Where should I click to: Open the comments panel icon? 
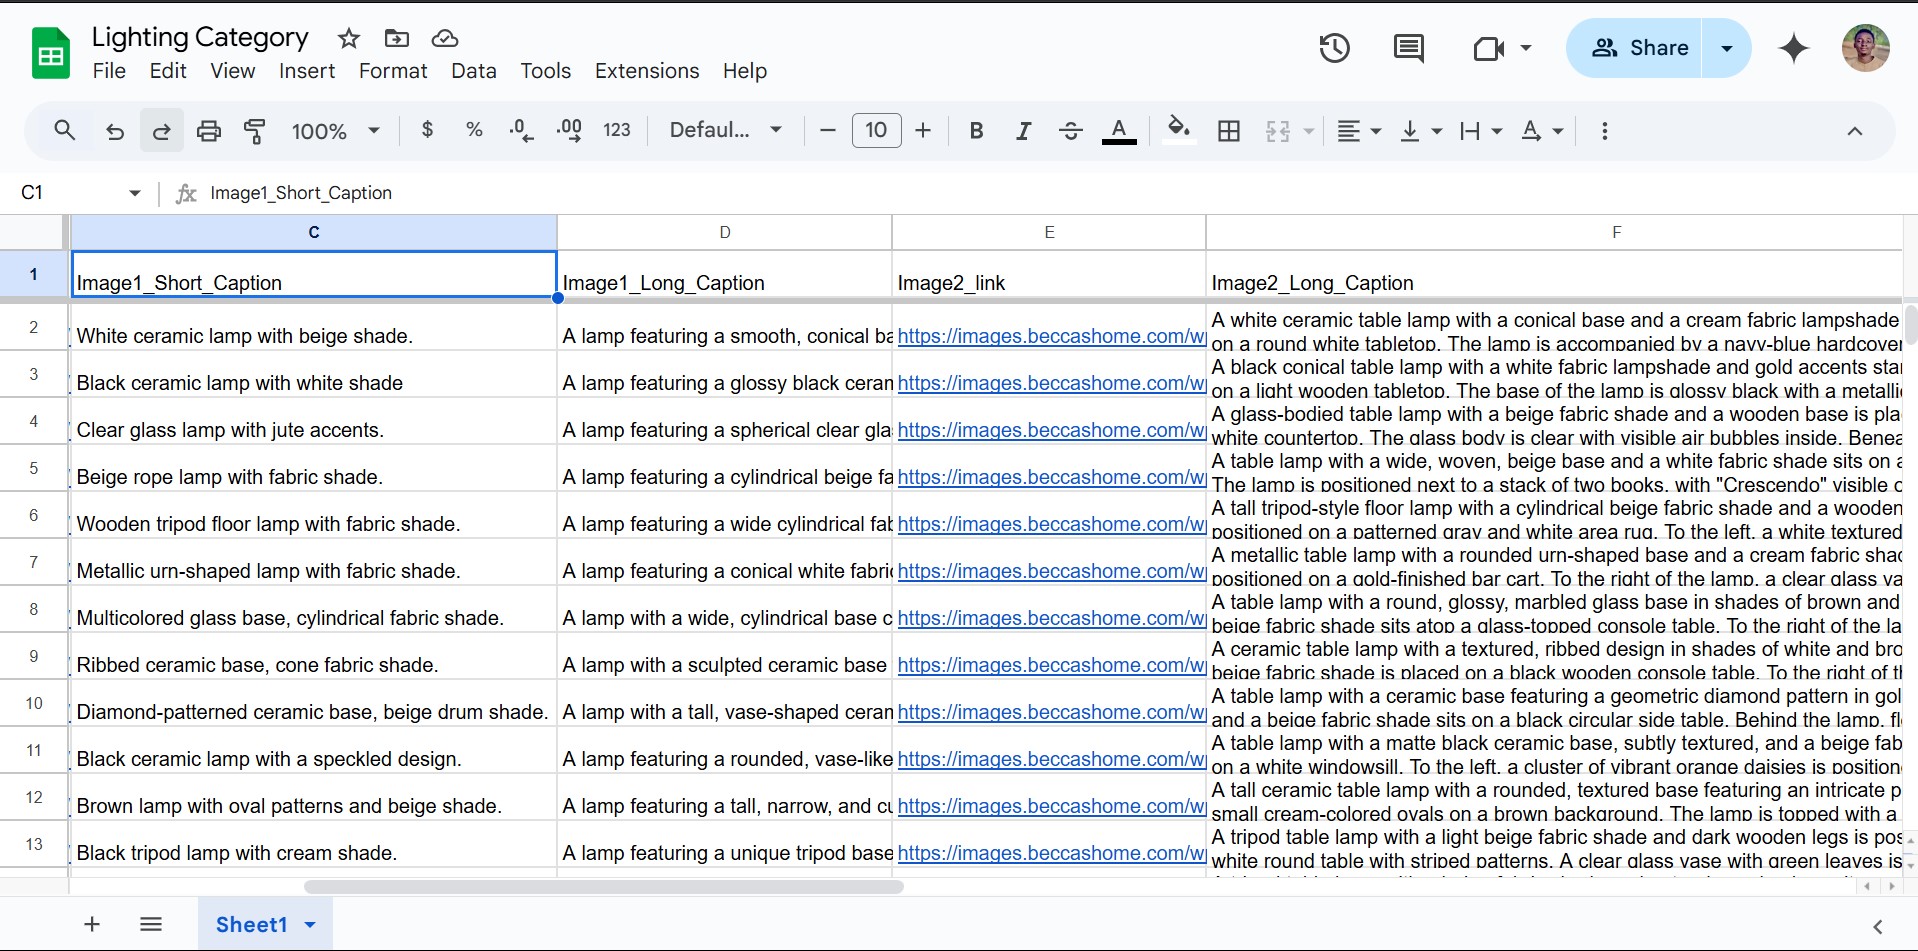click(x=1408, y=48)
